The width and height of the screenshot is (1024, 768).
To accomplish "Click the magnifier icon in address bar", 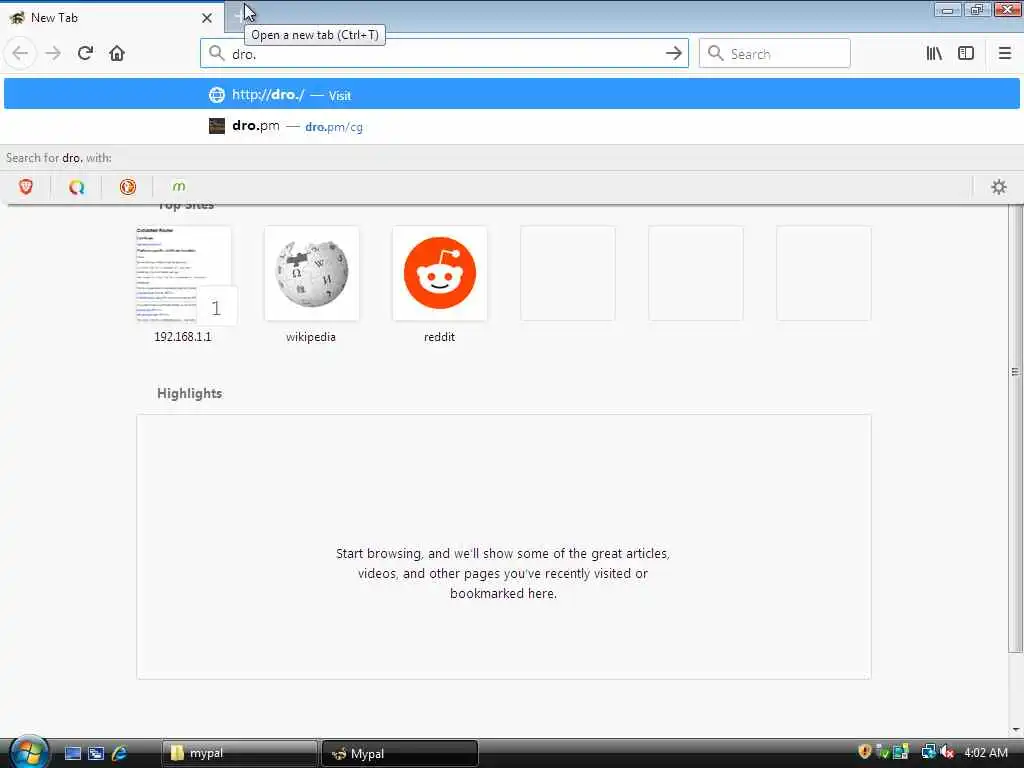I will coord(216,53).
